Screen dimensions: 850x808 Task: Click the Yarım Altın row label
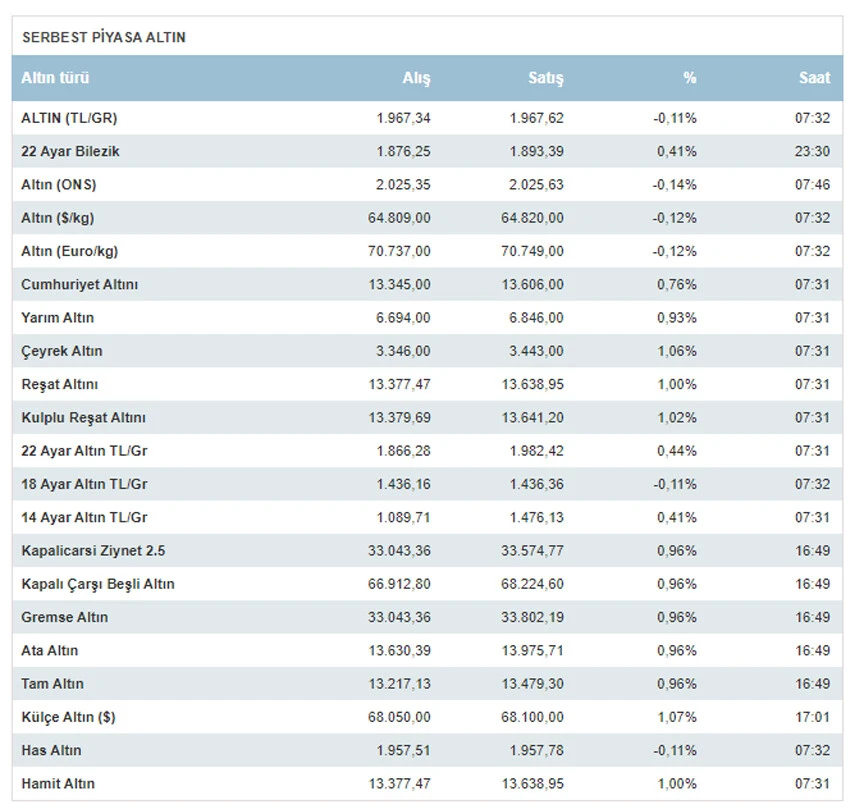coord(58,318)
